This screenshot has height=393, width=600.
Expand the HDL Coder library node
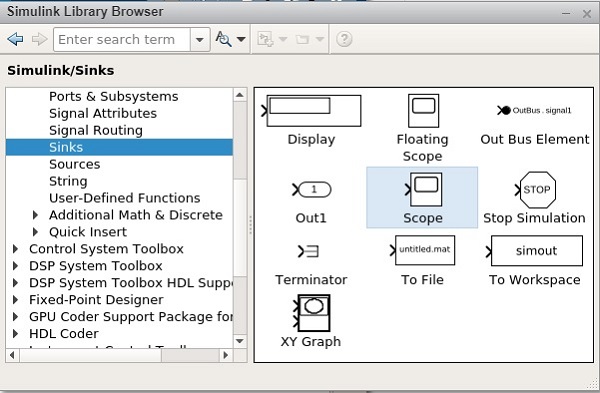[15, 334]
